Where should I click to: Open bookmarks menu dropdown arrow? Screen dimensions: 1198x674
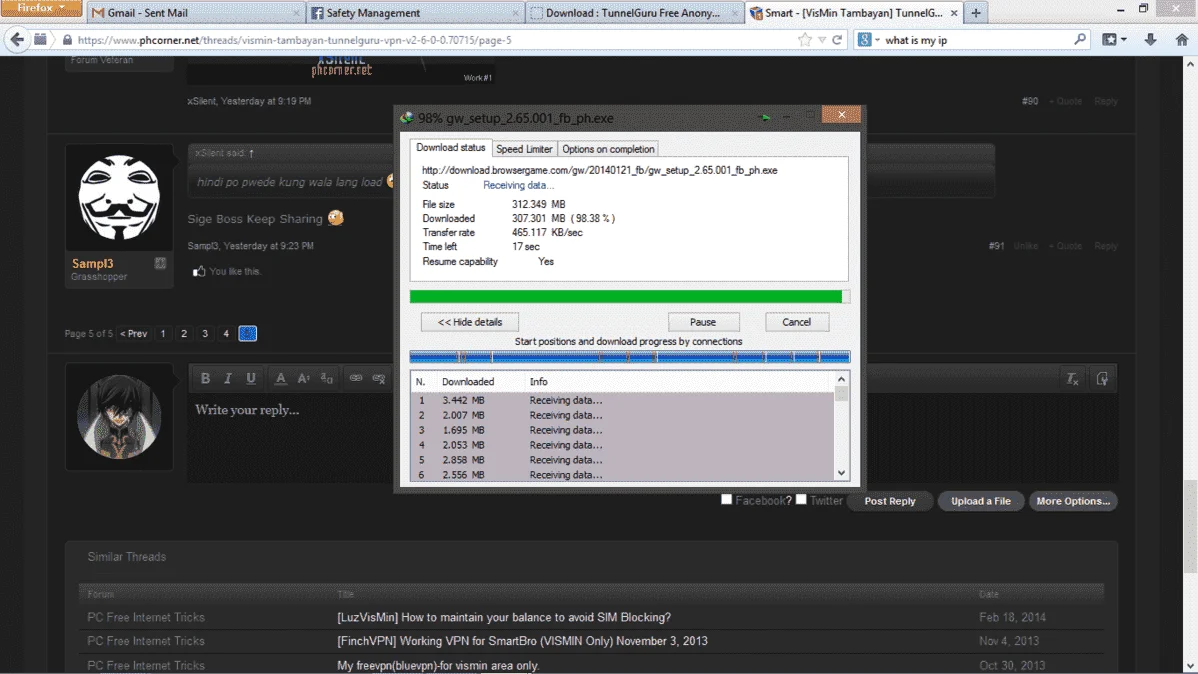pos(1124,40)
